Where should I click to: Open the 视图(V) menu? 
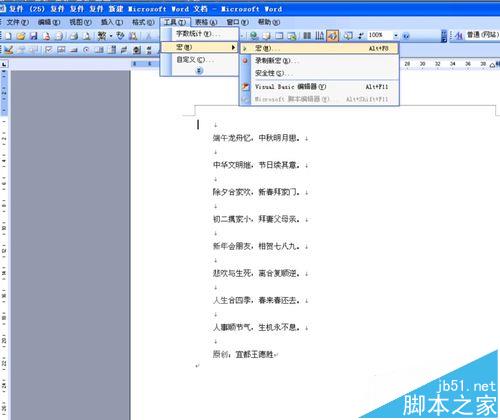click(x=80, y=22)
